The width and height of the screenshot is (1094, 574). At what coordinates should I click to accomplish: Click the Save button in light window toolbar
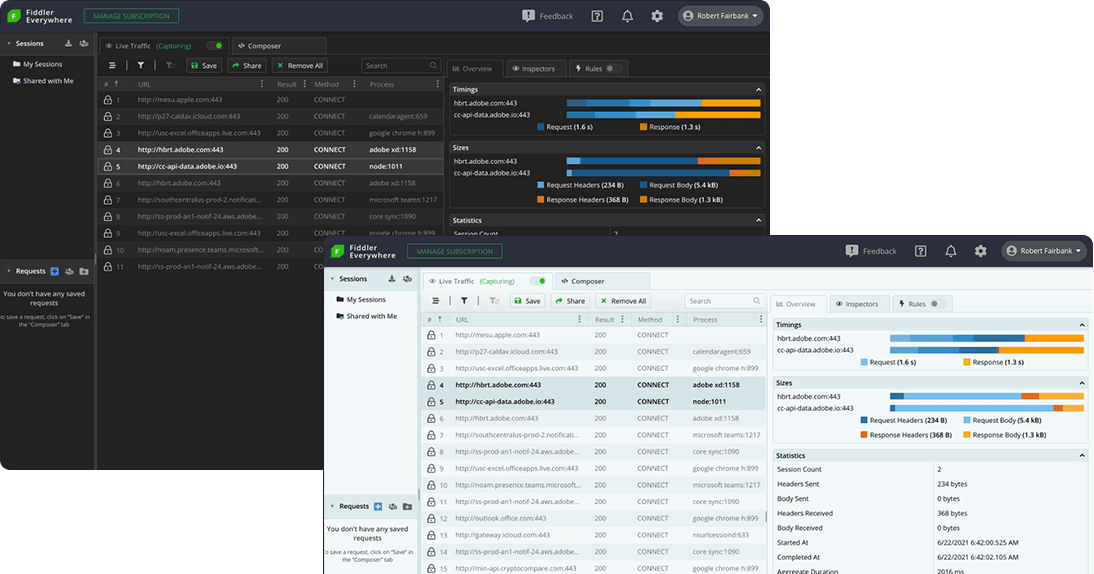click(x=527, y=301)
